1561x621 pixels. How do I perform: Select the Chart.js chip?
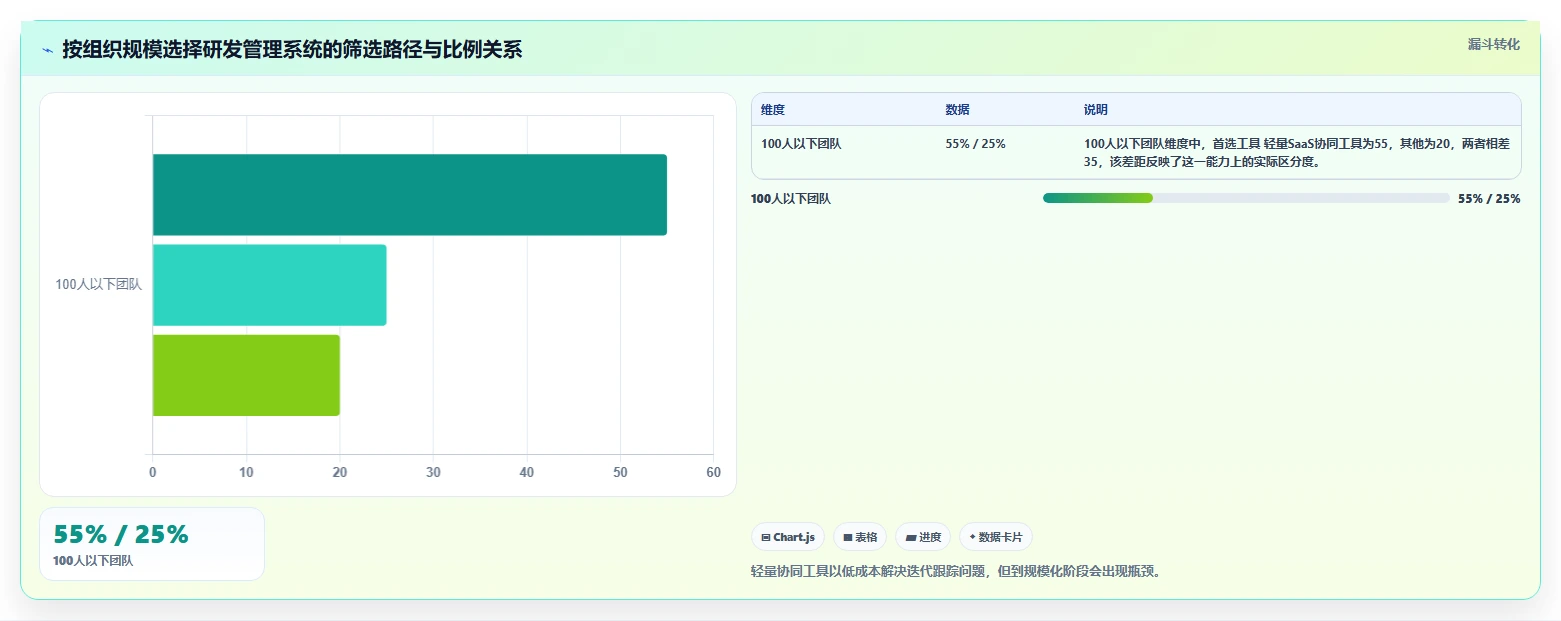click(788, 537)
